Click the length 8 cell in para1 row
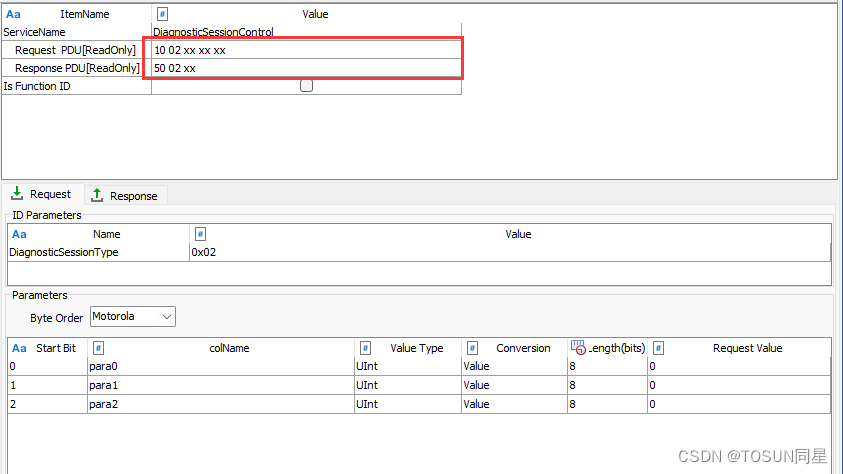 click(x=607, y=385)
